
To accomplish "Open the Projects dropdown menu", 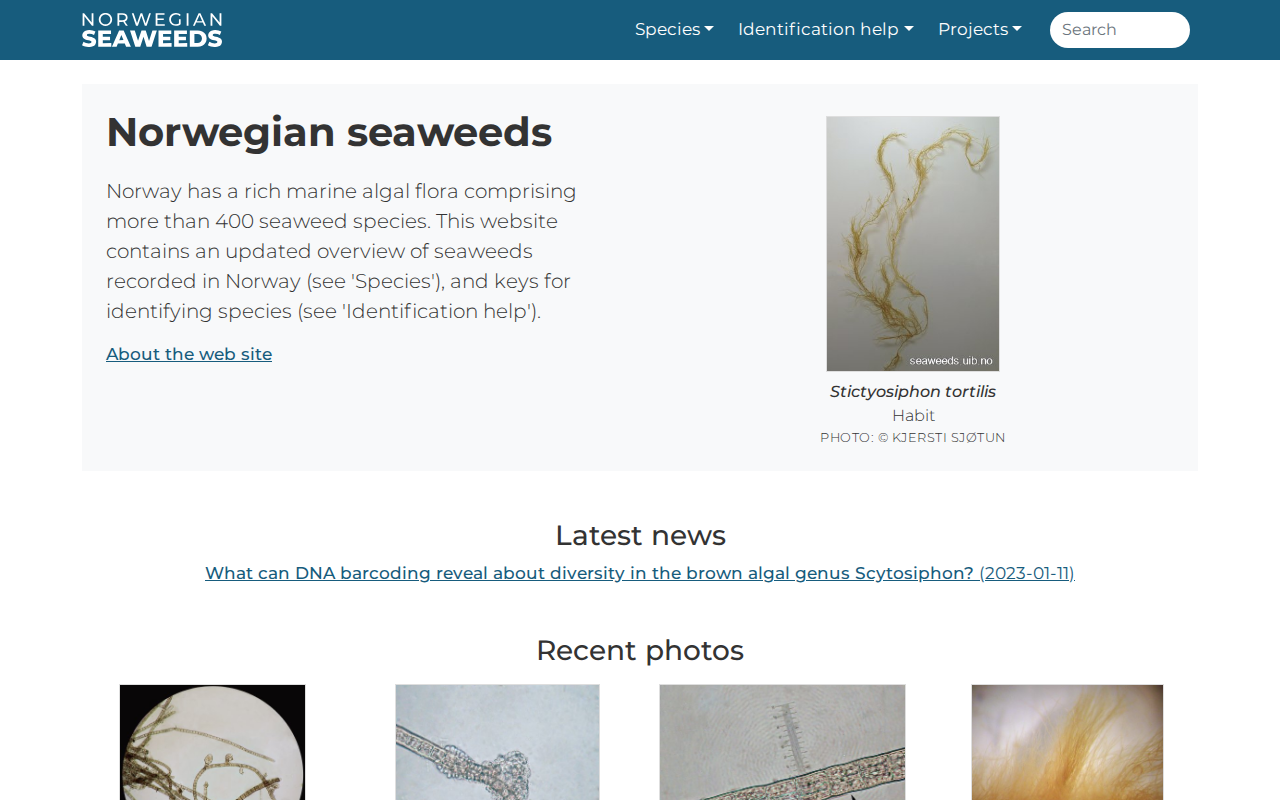I will point(979,29).
